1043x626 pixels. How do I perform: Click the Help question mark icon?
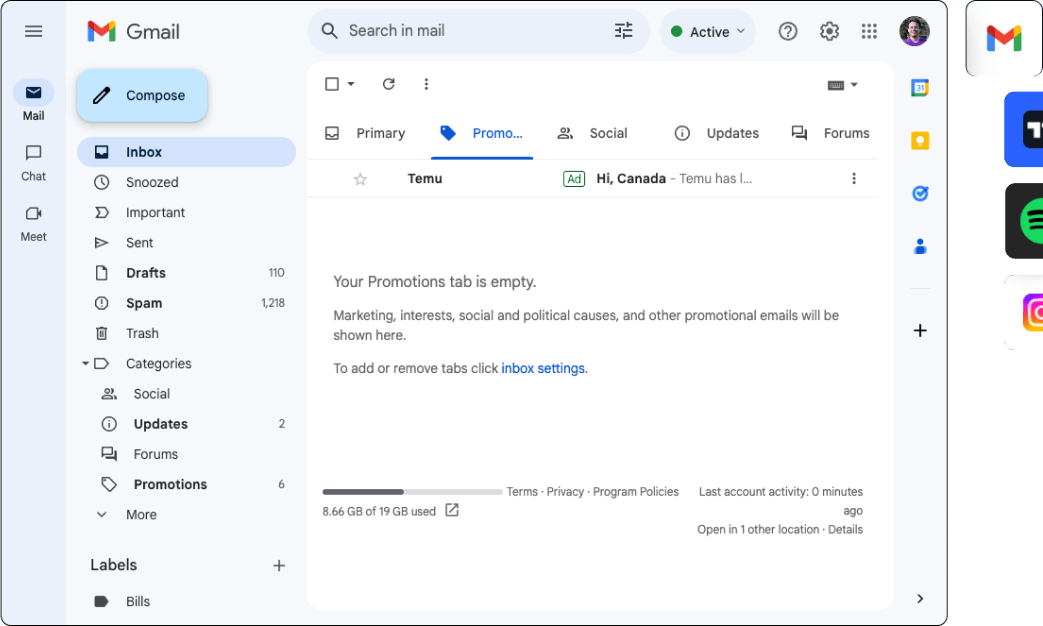point(788,31)
